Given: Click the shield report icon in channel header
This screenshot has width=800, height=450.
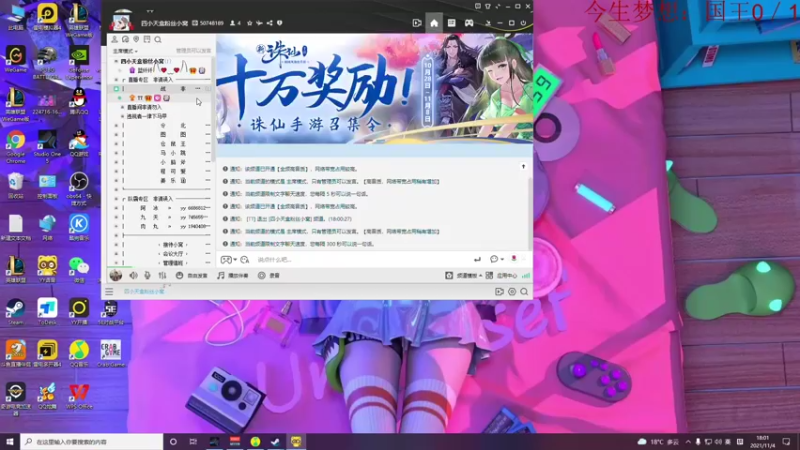Looking at the screenshot, I should (280, 23).
